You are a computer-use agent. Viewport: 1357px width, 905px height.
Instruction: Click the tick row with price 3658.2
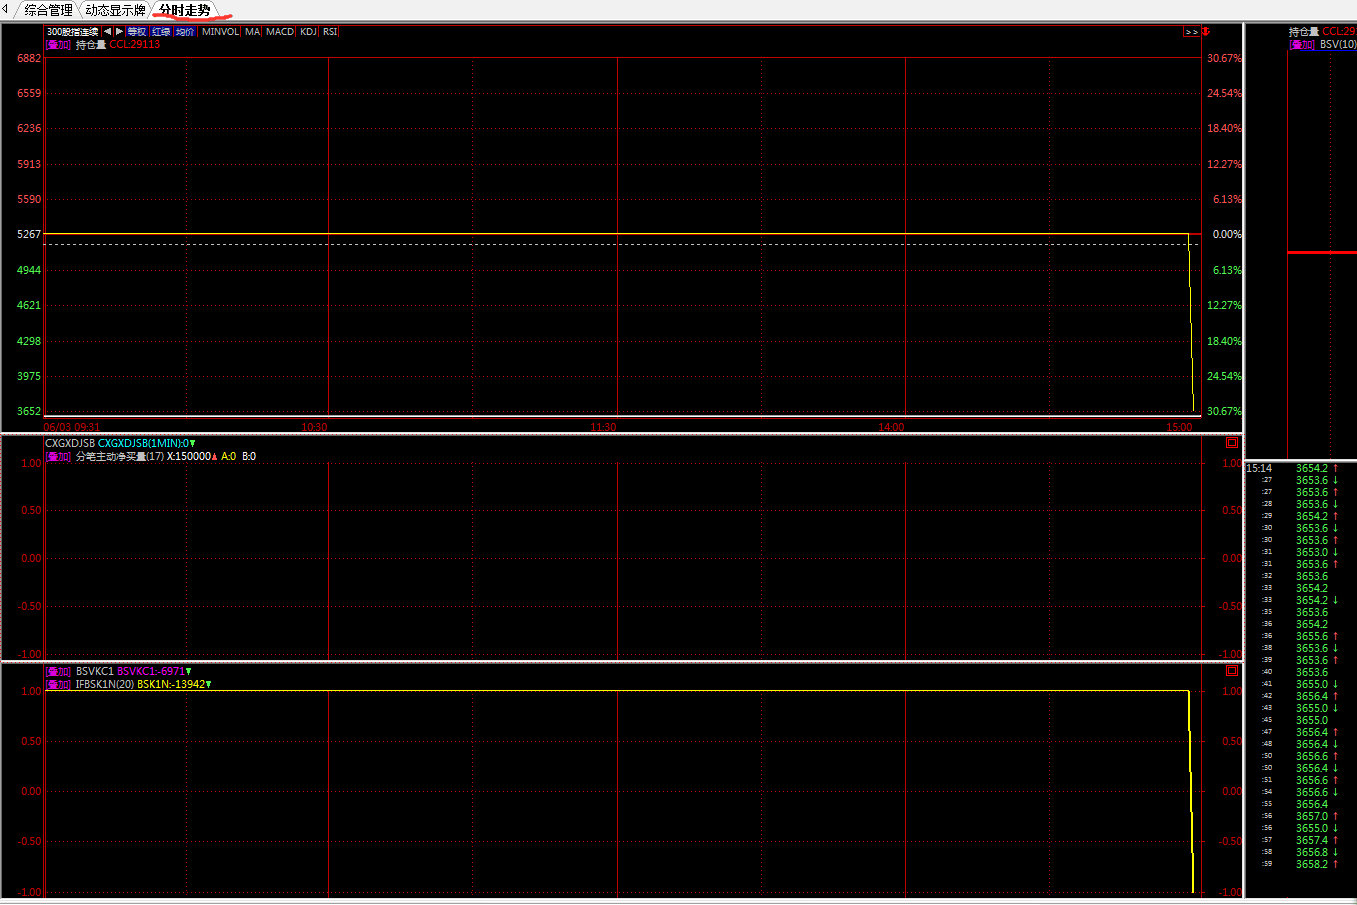[x=1300, y=864]
